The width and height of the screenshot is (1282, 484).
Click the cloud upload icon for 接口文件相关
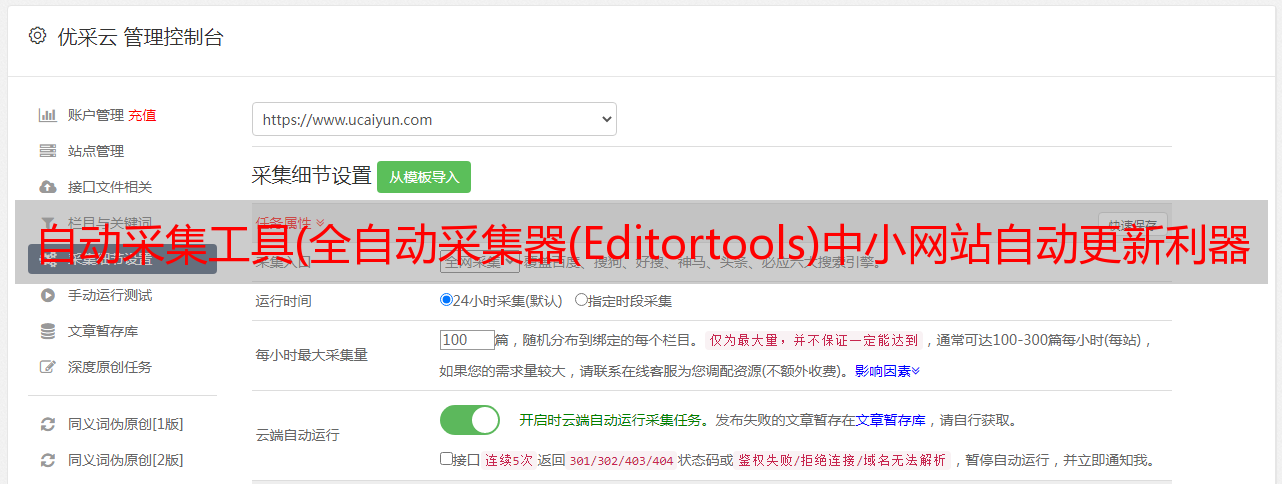point(47,187)
